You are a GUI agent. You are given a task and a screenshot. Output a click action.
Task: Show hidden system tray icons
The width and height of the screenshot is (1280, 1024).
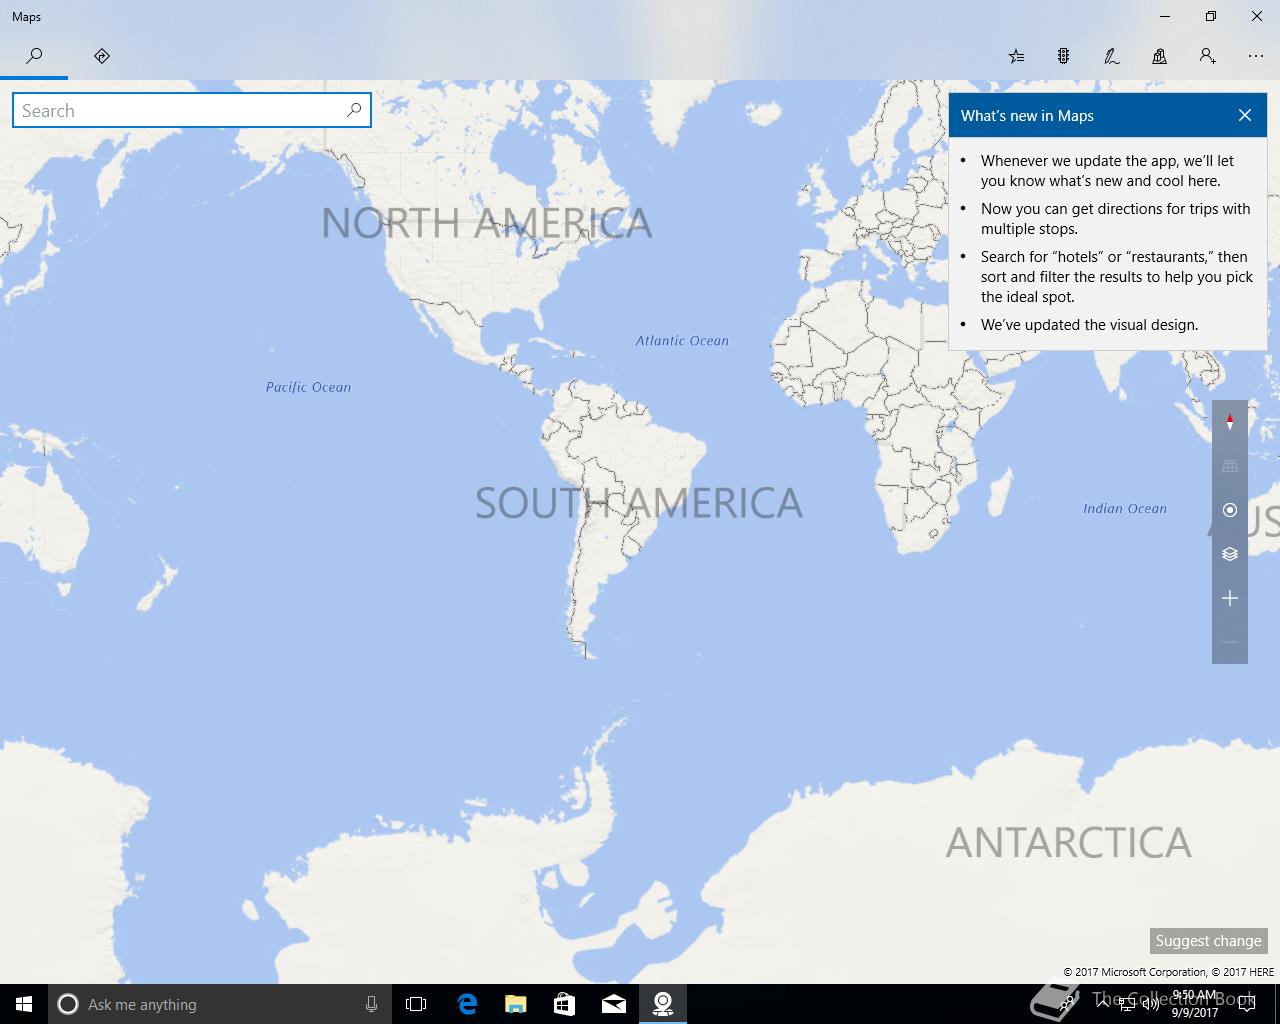tap(1101, 1004)
